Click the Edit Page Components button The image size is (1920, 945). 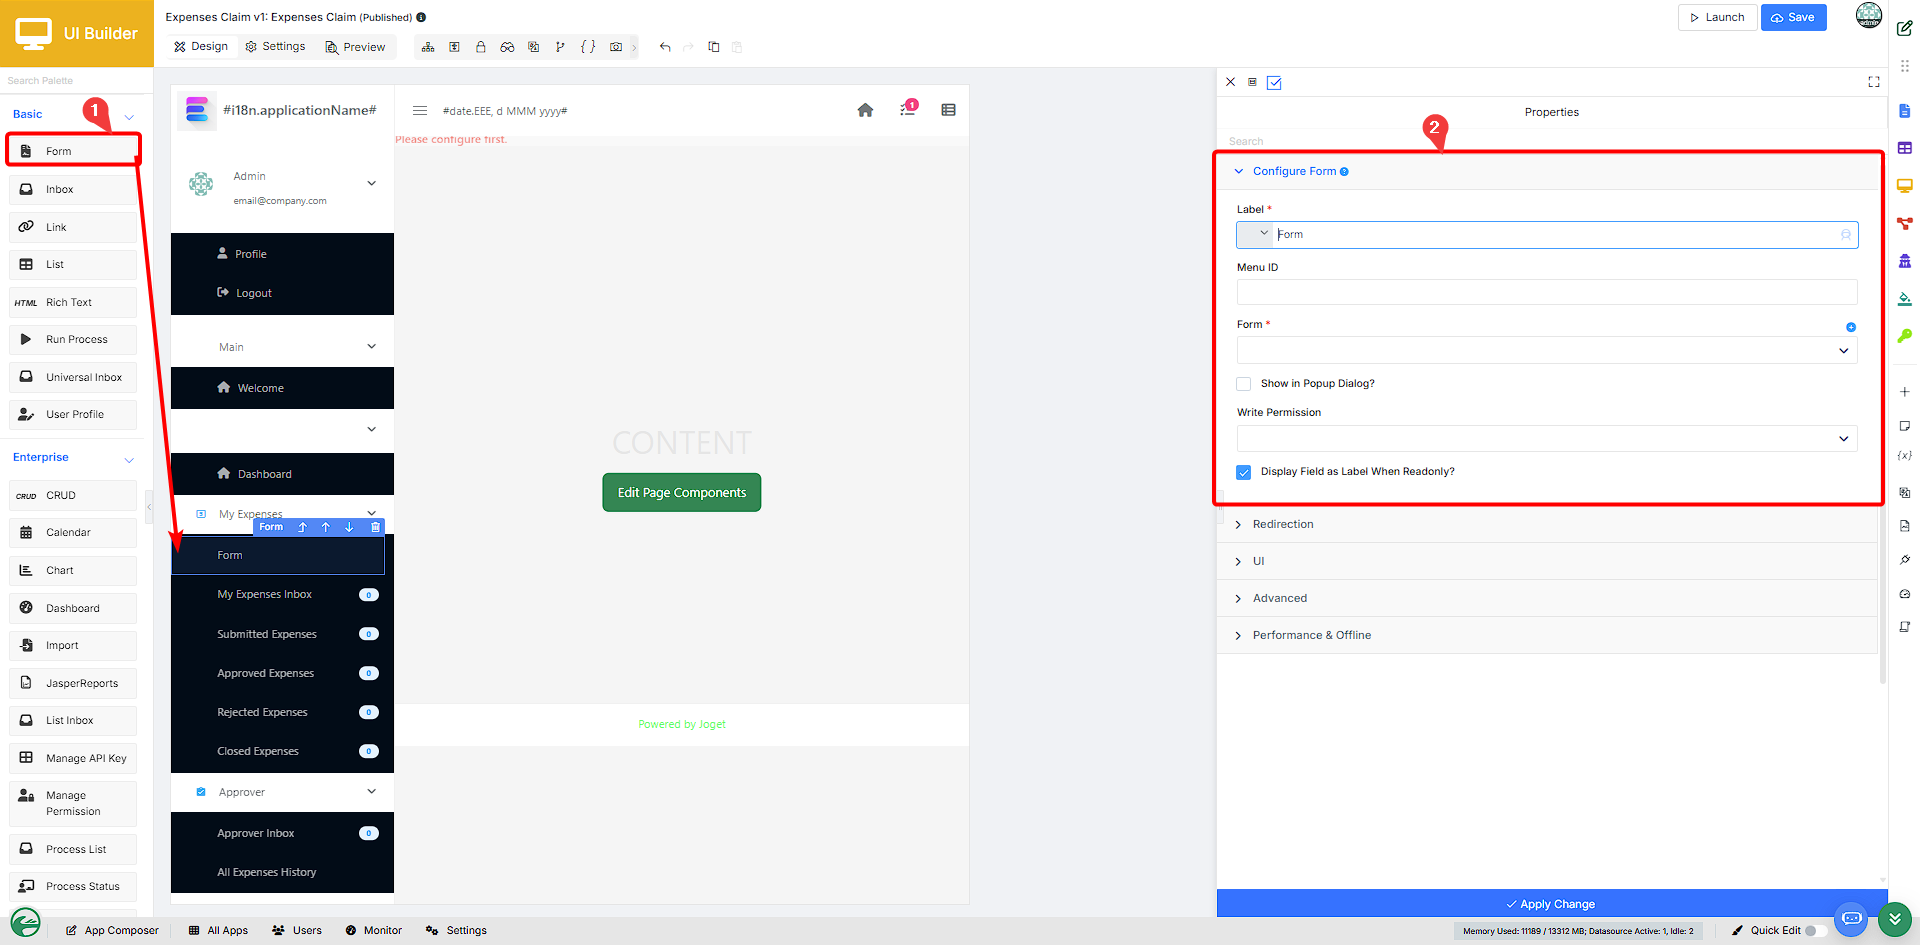[682, 492]
